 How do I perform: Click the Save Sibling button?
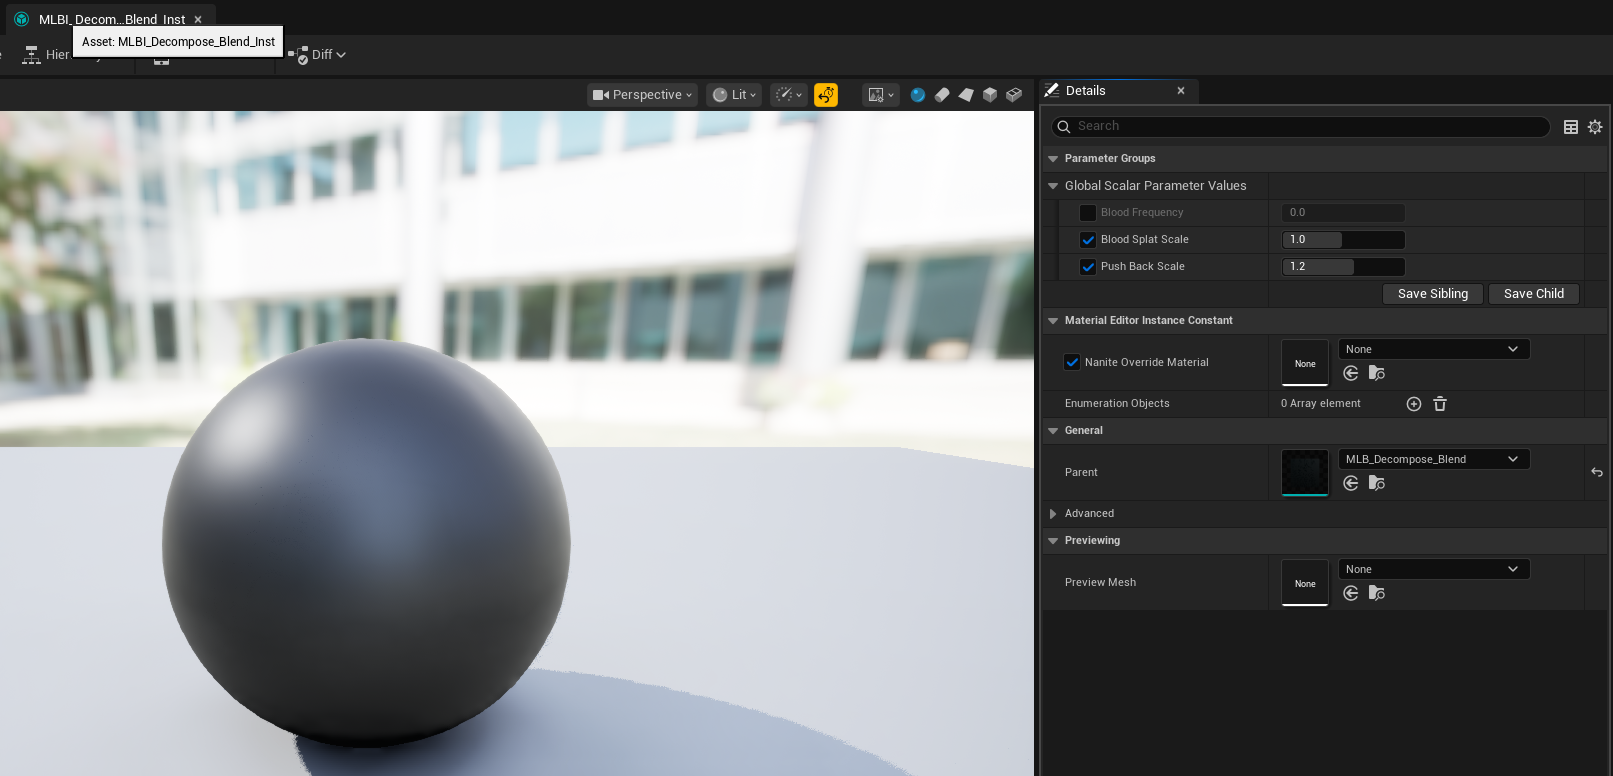coord(1433,294)
